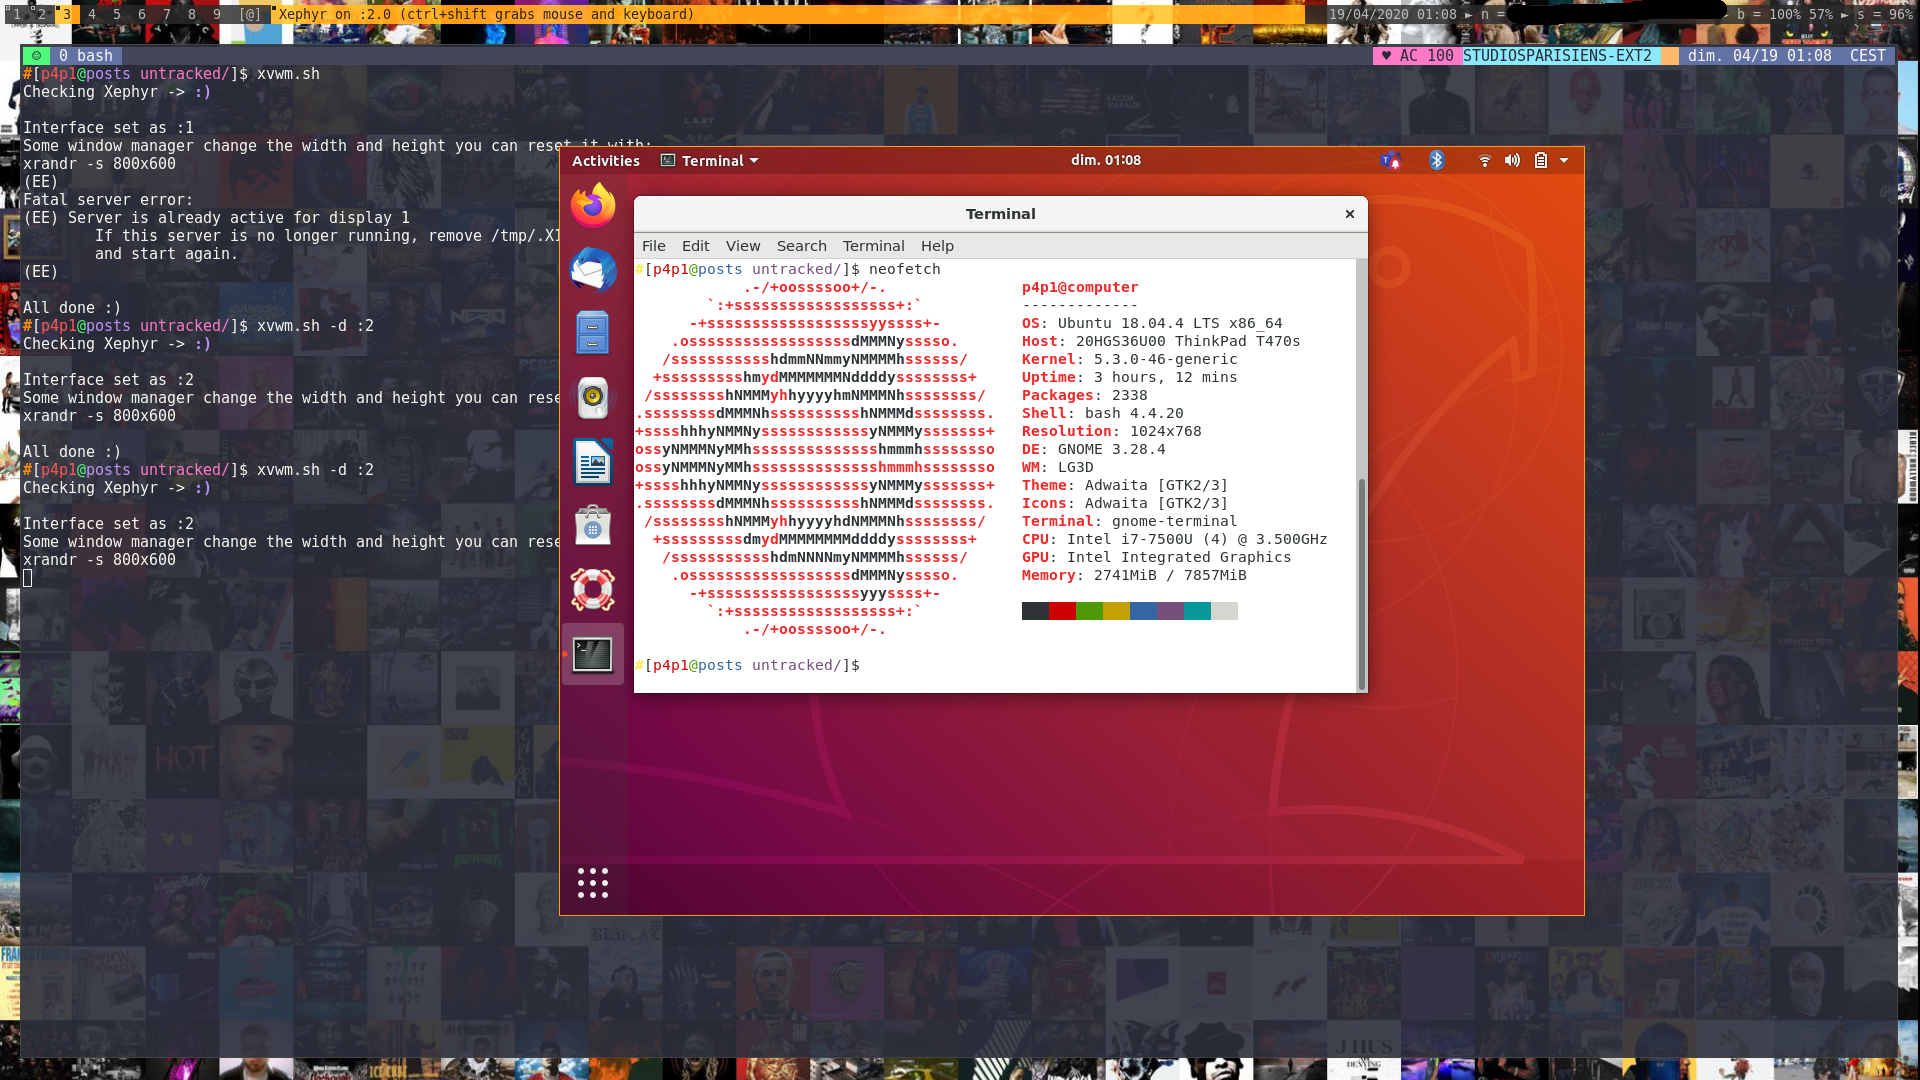This screenshot has height=1080, width=1920.
Task: Open the Help lifebuoy dock icon
Action: (593, 590)
